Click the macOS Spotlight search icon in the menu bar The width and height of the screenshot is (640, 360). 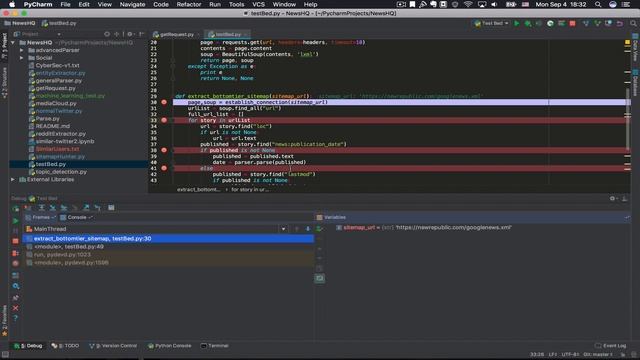point(598,4)
